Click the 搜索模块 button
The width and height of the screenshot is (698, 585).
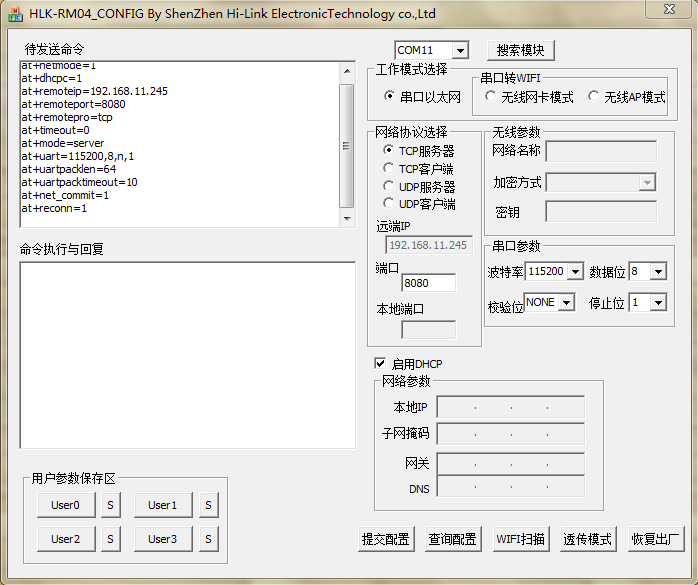[521, 50]
